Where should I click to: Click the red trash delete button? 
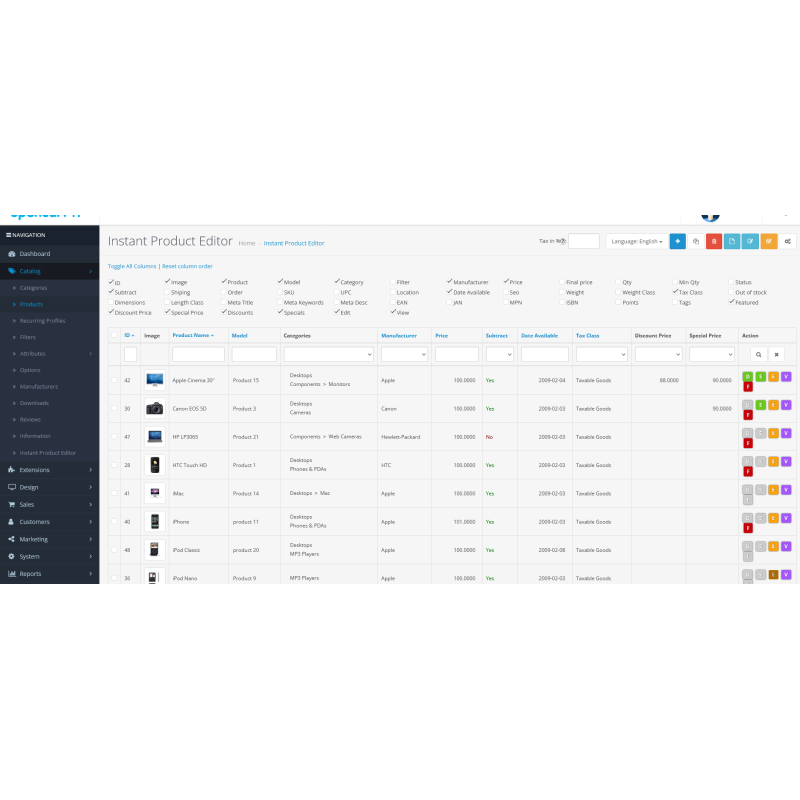coord(713,241)
